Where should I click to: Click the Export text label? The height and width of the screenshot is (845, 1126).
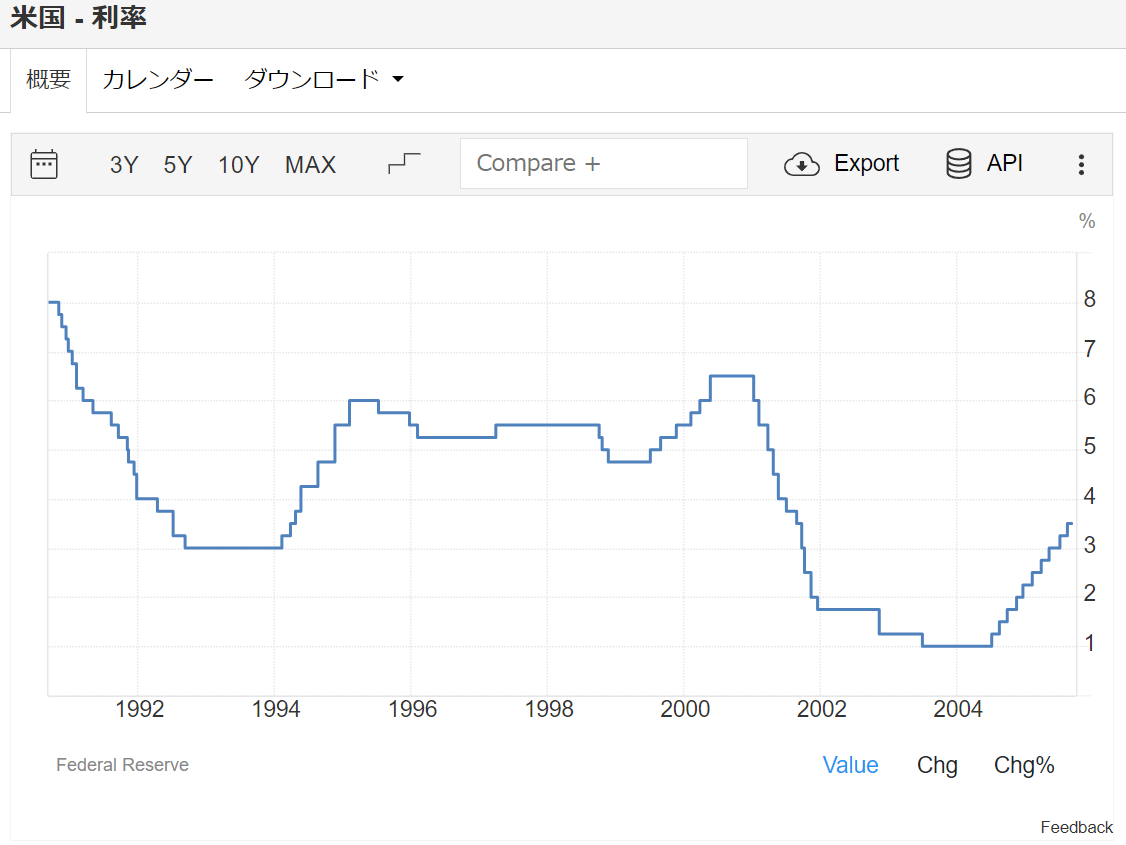pyautogui.click(x=866, y=164)
